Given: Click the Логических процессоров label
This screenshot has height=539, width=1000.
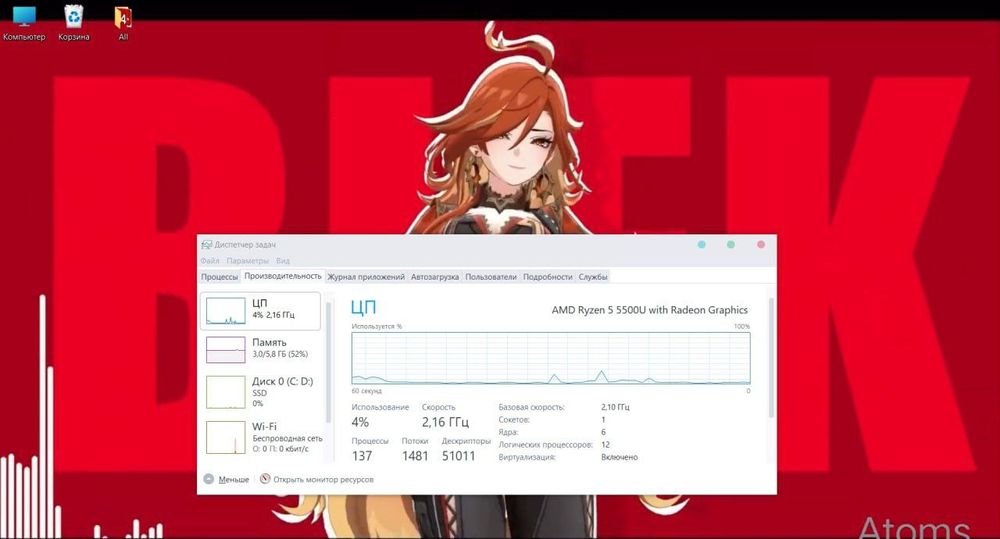Looking at the screenshot, I should click(x=545, y=445).
